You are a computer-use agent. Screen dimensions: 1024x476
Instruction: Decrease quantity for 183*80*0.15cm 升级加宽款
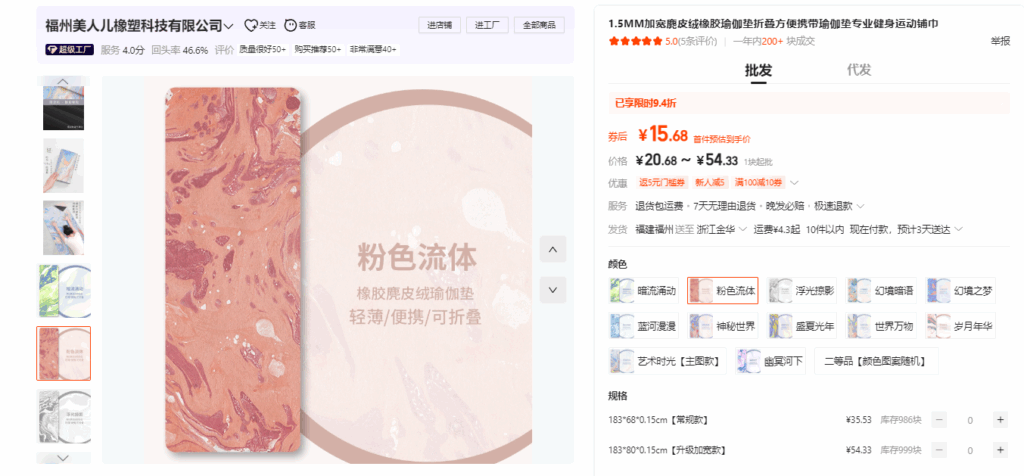939,450
